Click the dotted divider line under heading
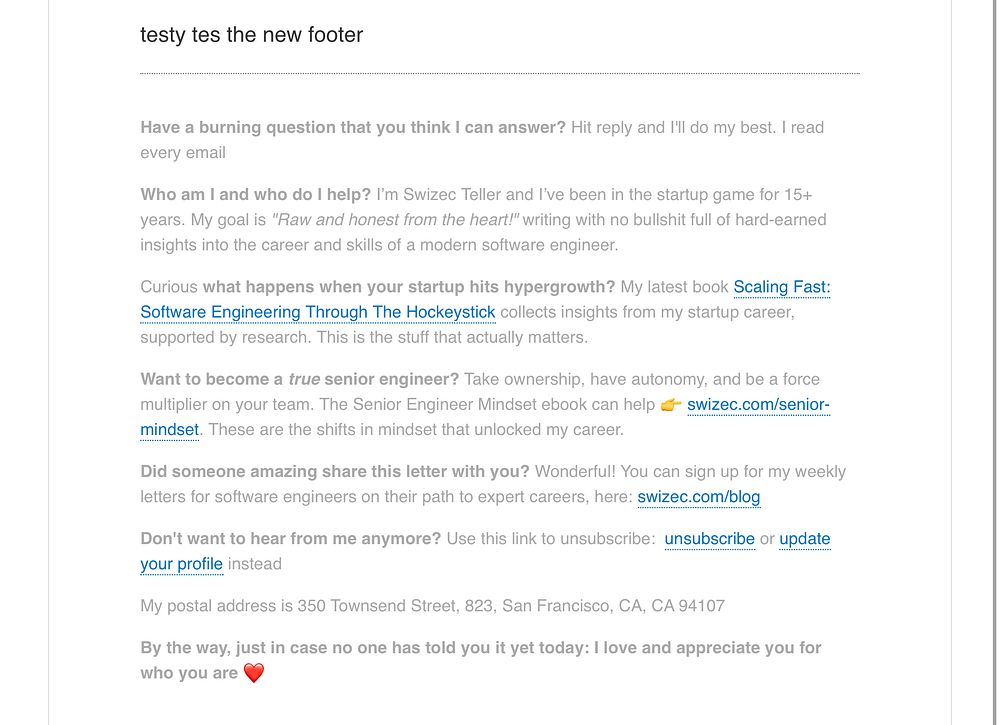Image resolution: width=1000 pixels, height=725 pixels. pos(500,73)
